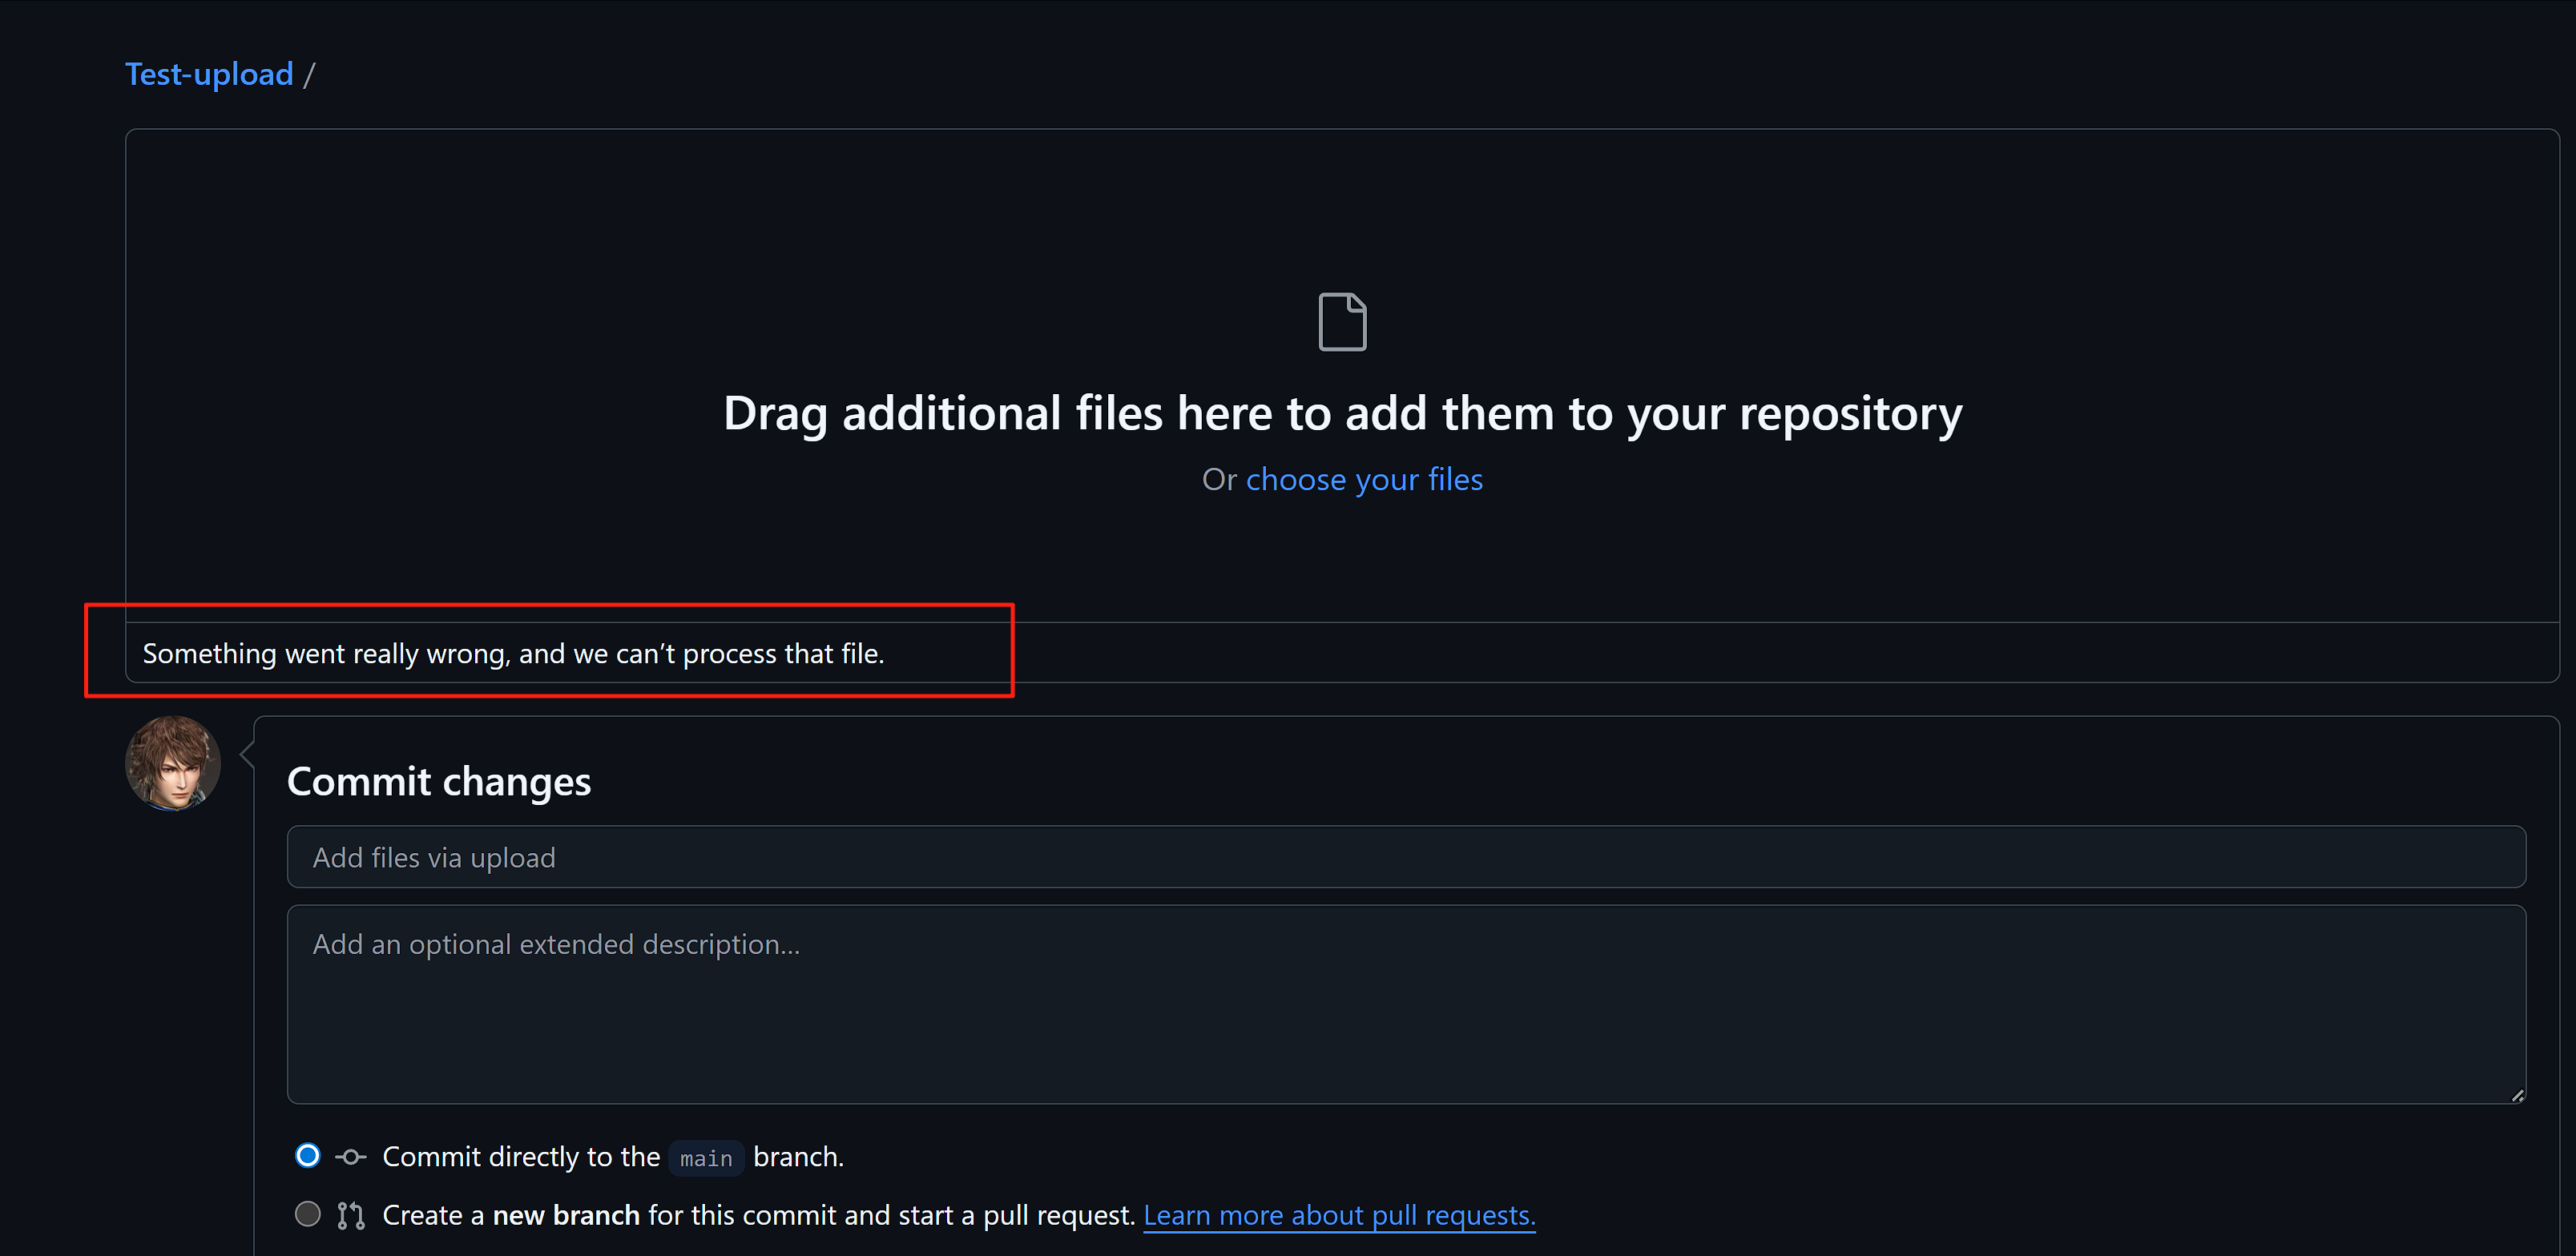Click the bold 'new branch' label text
This screenshot has width=2576, height=1256.
[x=566, y=1215]
